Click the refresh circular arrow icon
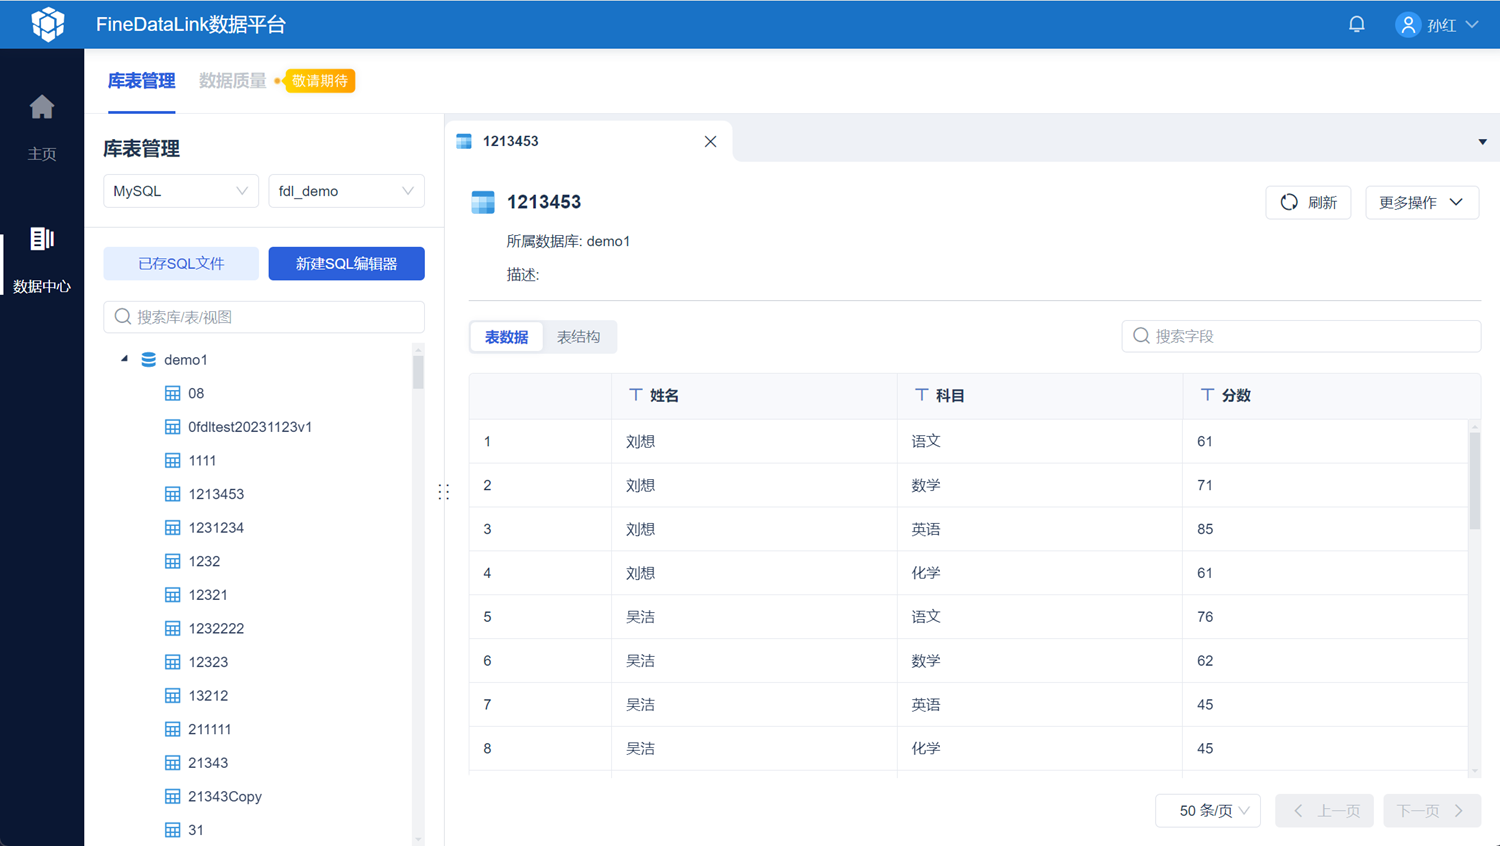Viewport: 1500px width, 846px height. coord(1289,202)
